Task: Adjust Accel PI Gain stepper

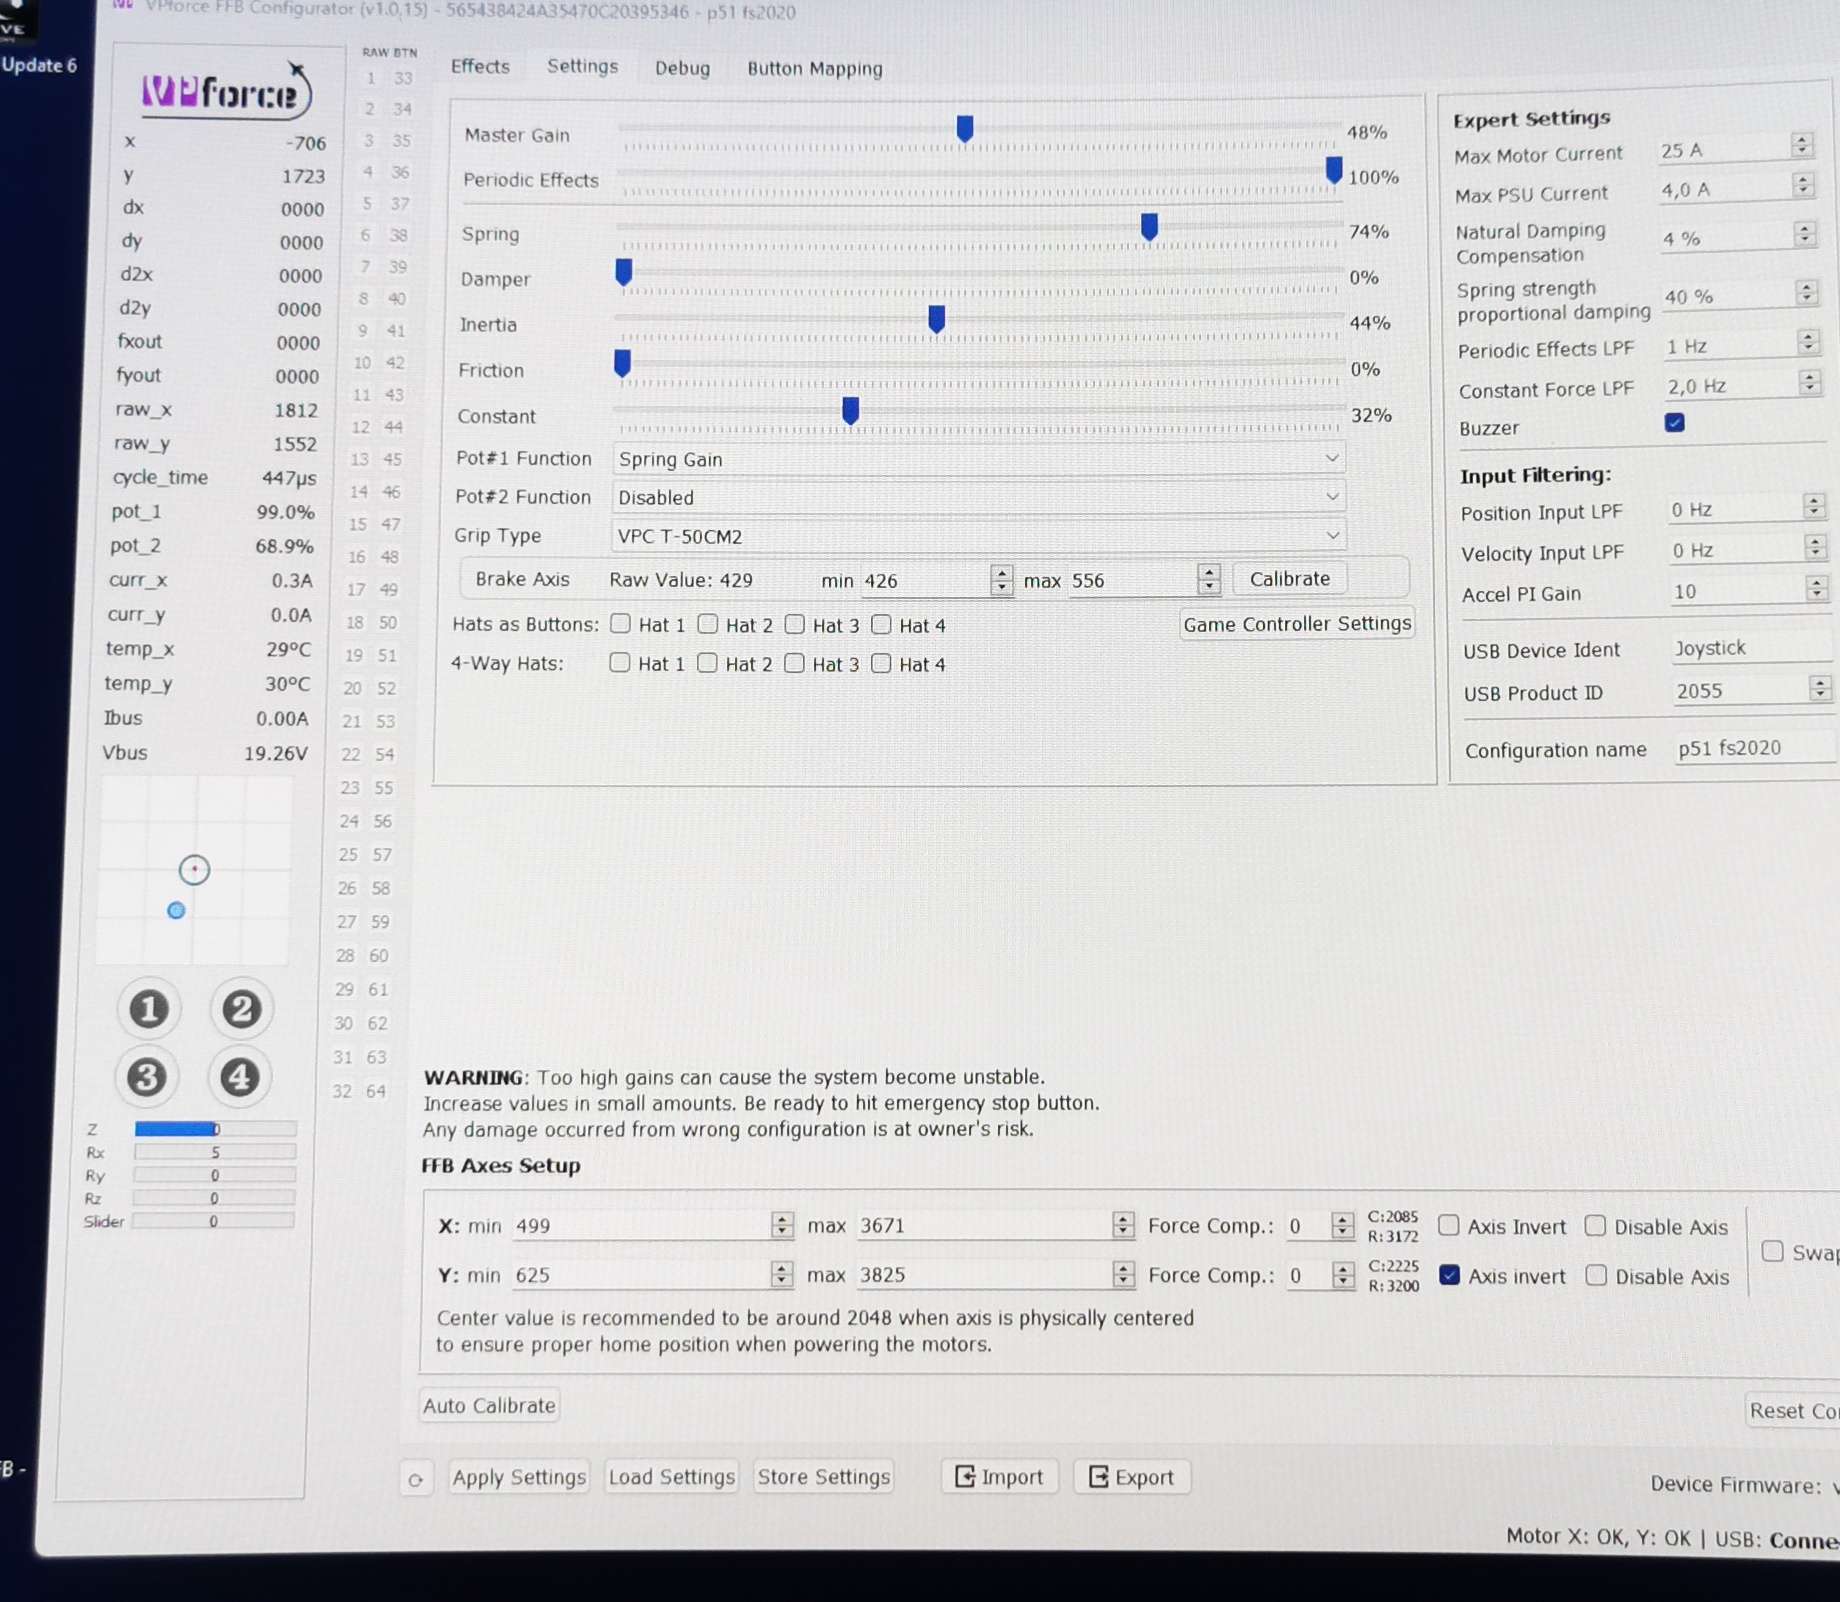Action: pyautogui.click(x=1817, y=589)
